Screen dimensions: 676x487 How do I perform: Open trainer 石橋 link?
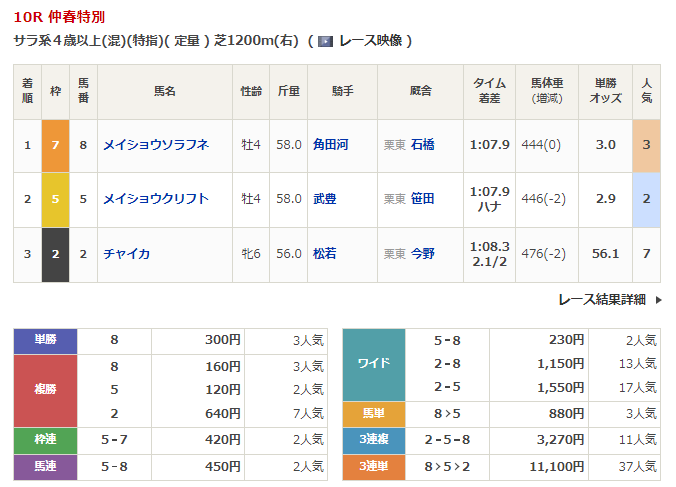[422, 145]
